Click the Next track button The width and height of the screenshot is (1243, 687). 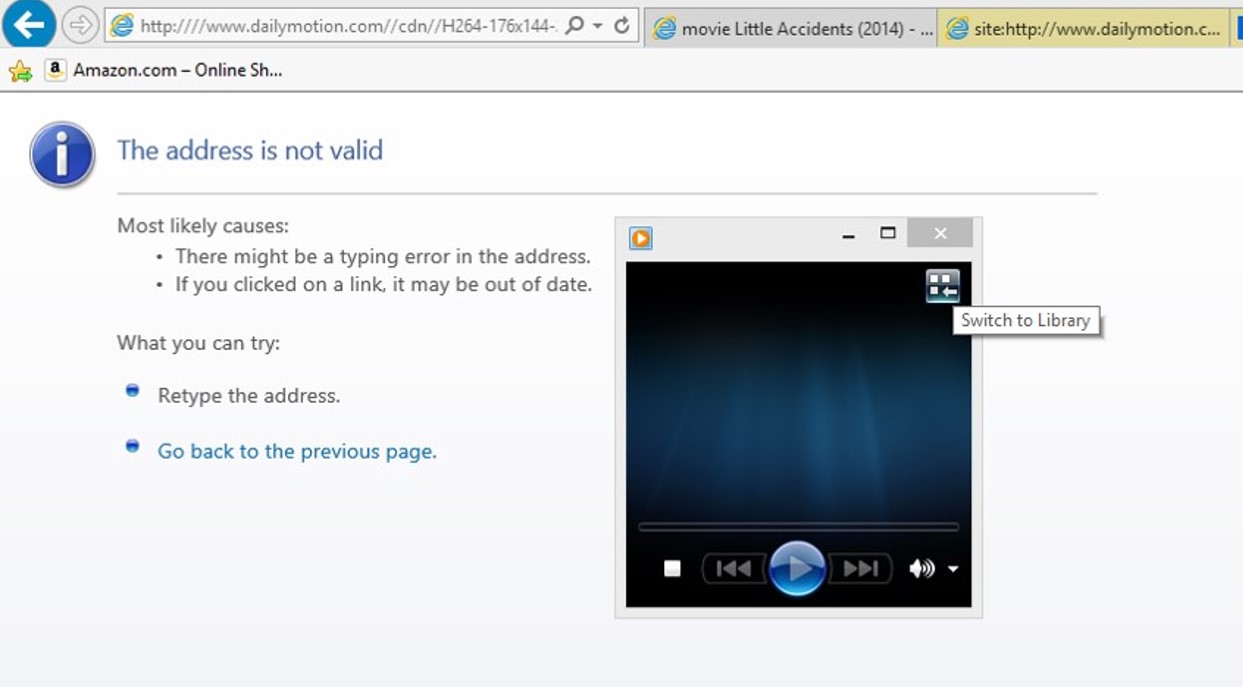tap(860, 569)
